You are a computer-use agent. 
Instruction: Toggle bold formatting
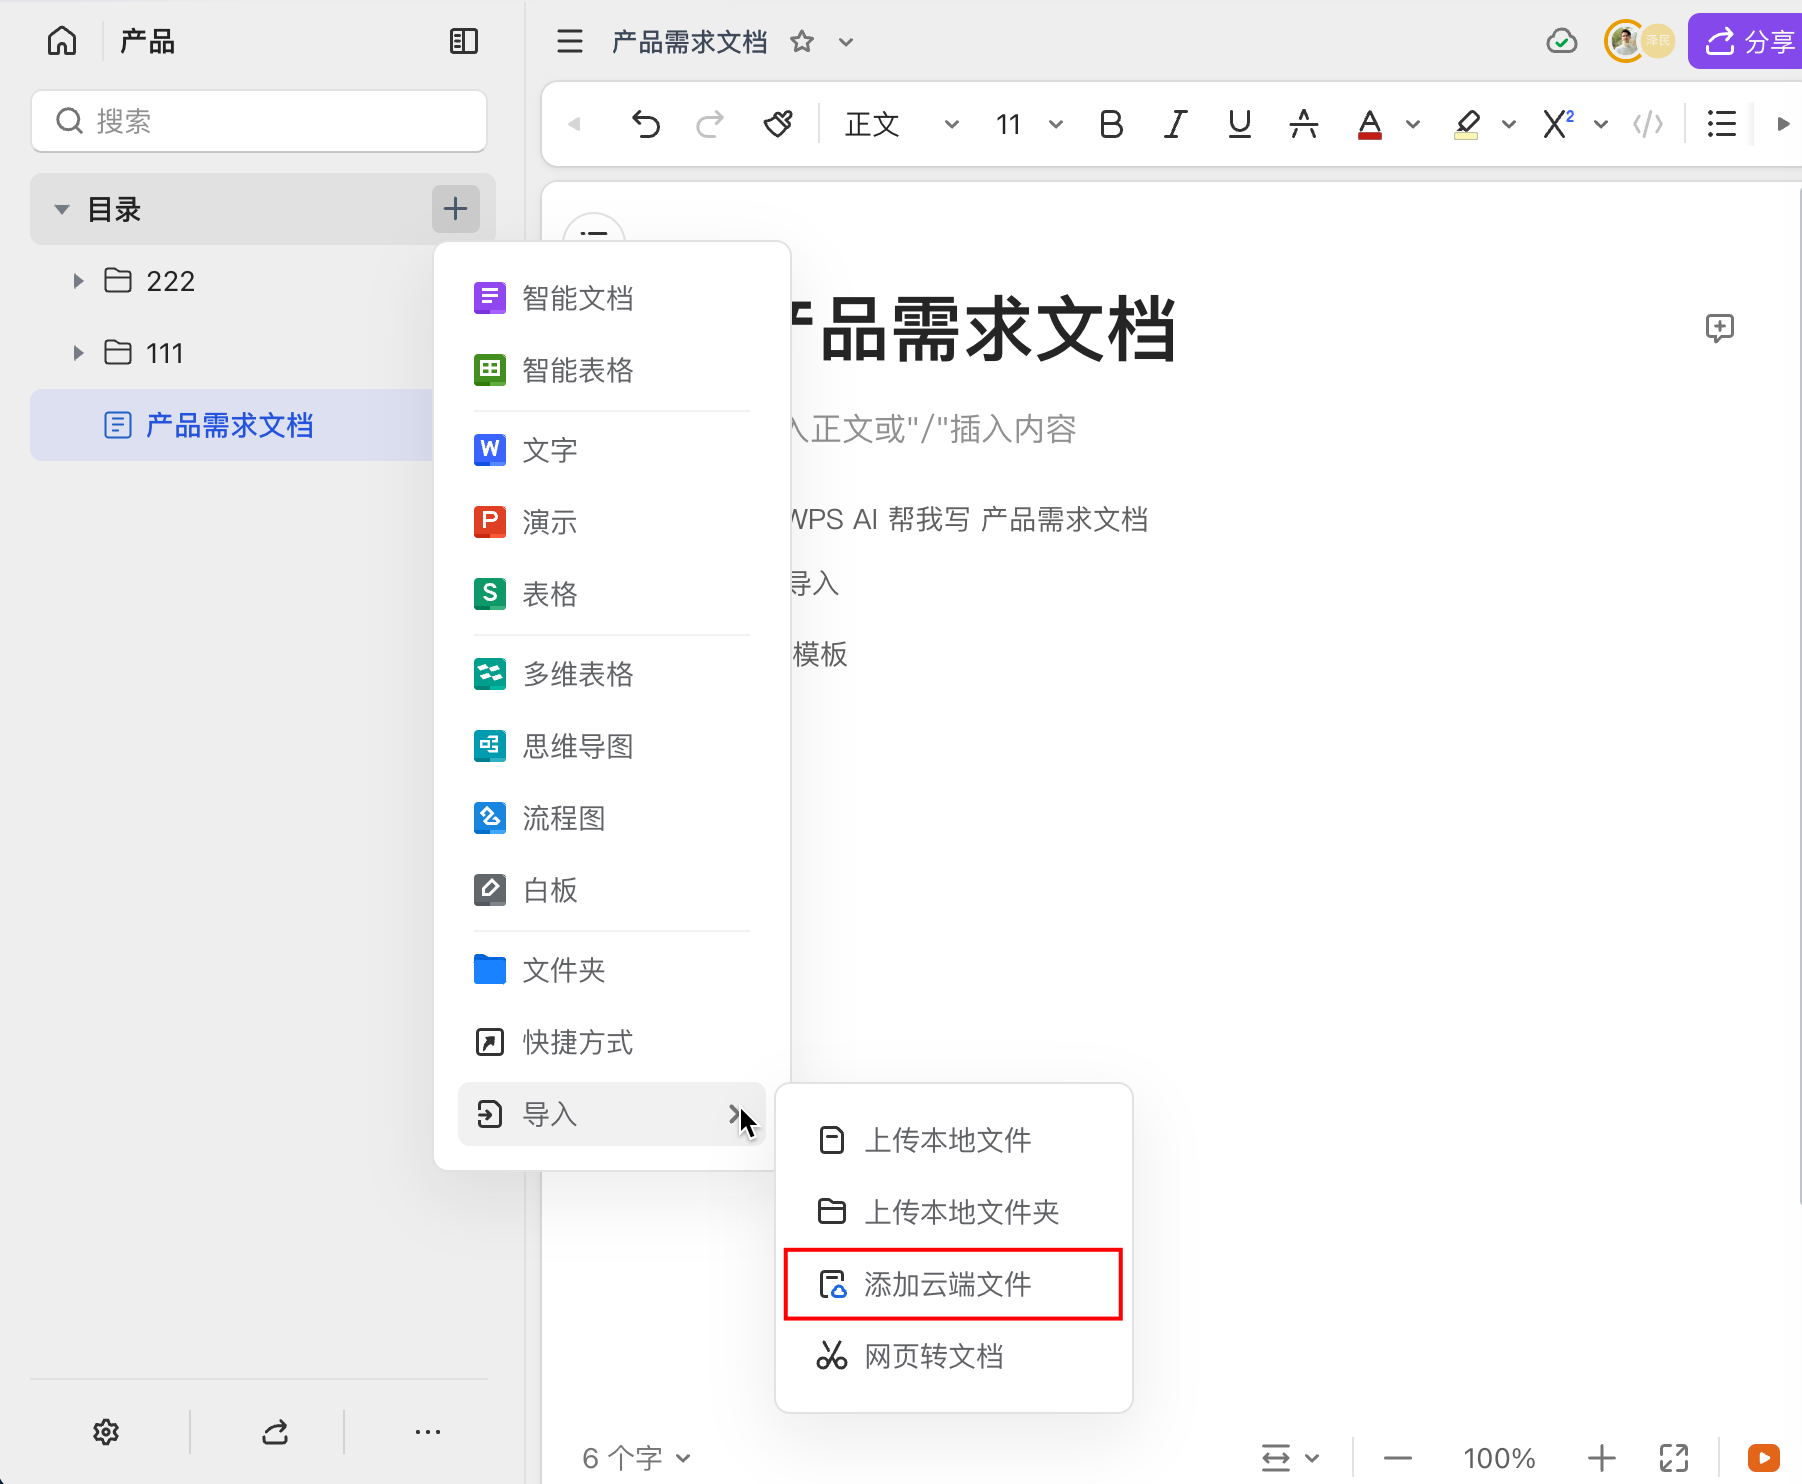point(1111,124)
